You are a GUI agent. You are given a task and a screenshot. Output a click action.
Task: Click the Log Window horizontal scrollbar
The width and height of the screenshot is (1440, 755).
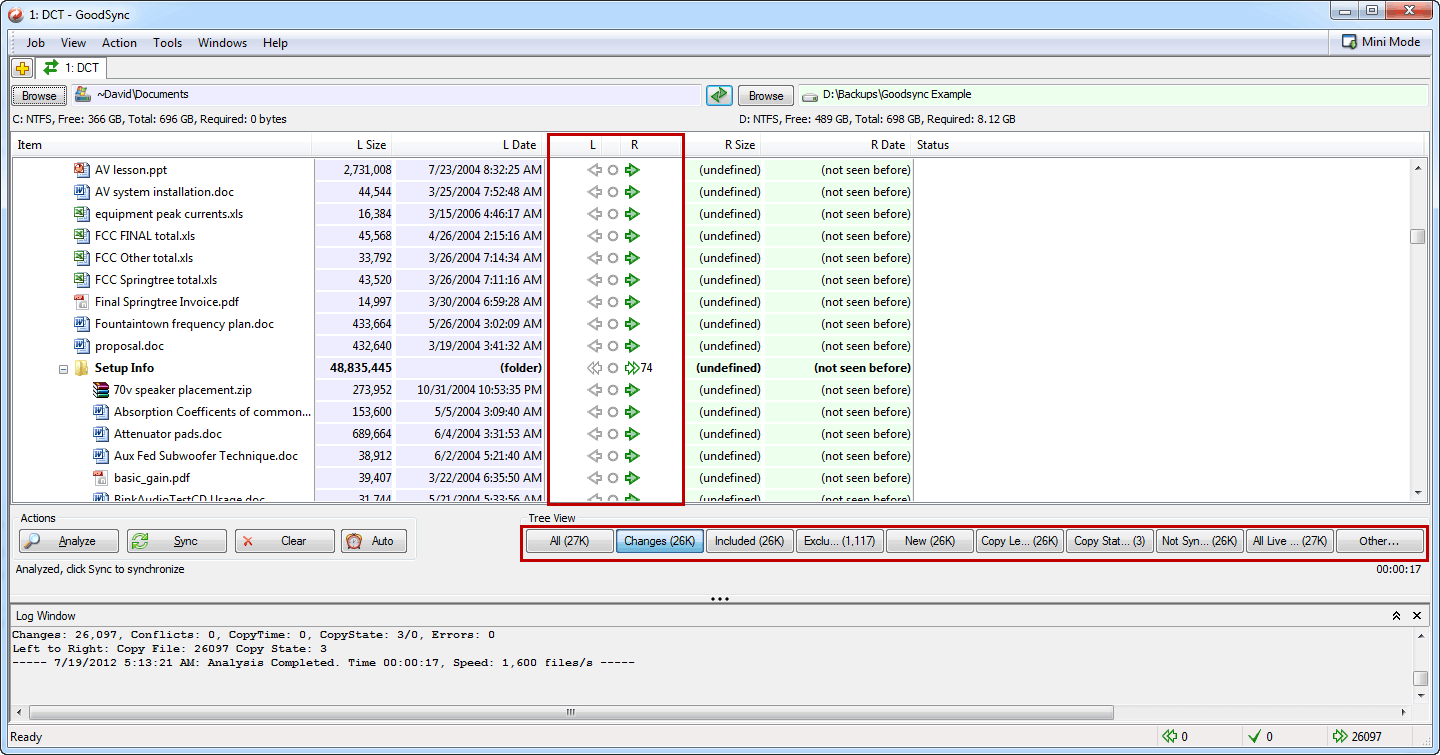[570, 712]
